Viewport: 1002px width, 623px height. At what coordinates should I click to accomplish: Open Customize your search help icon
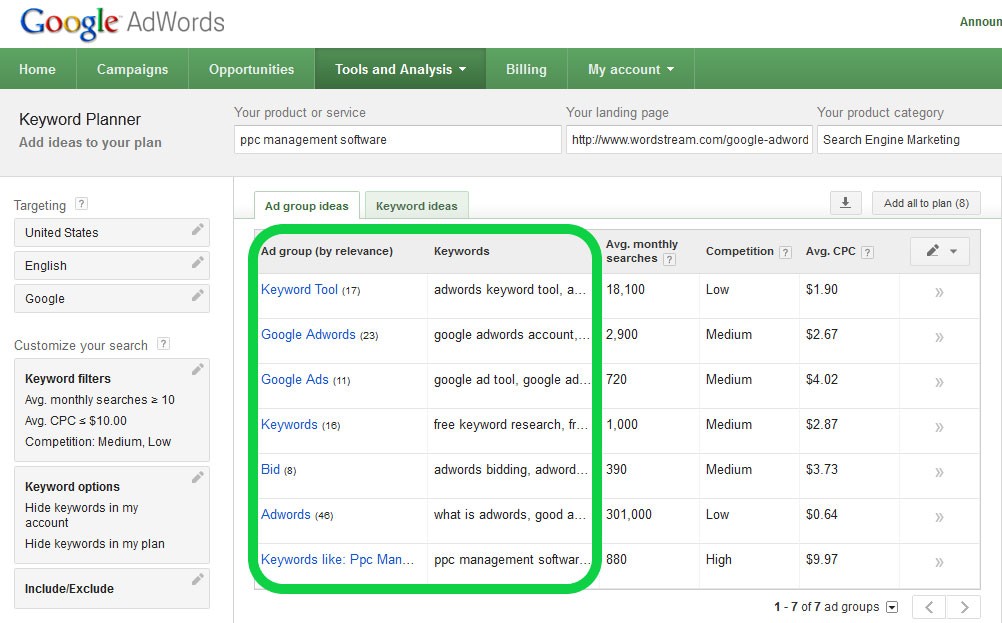pos(164,344)
